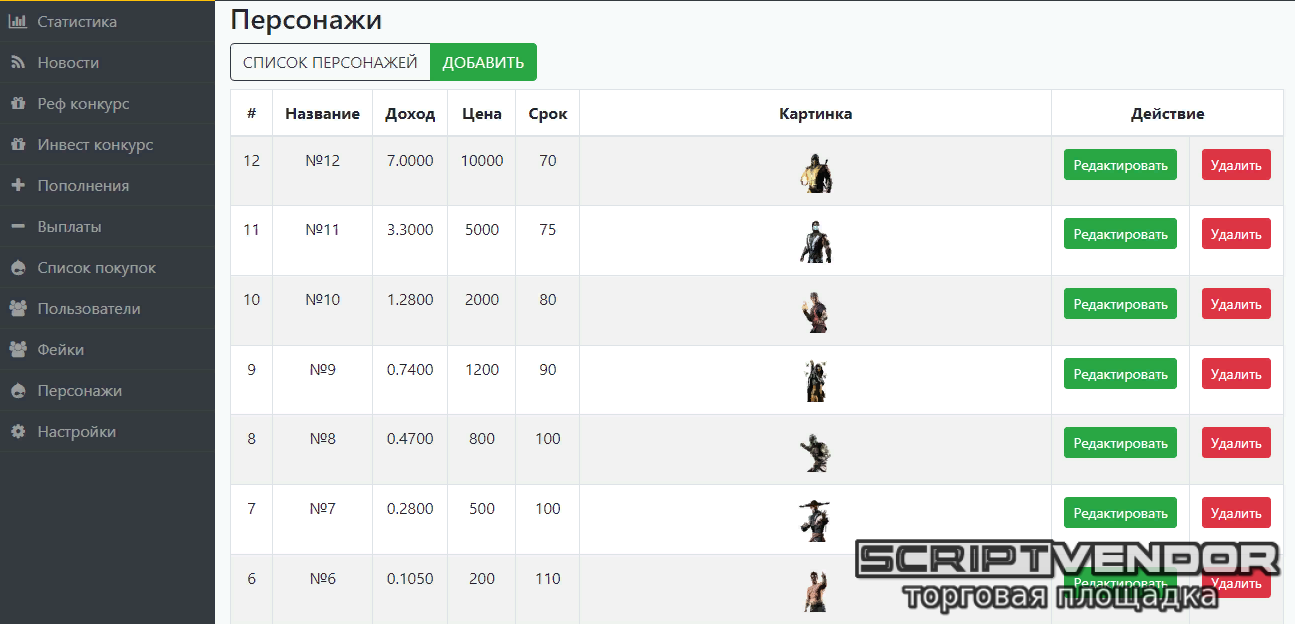
Task: Edit character №12
Action: click(x=1120, y=165)
